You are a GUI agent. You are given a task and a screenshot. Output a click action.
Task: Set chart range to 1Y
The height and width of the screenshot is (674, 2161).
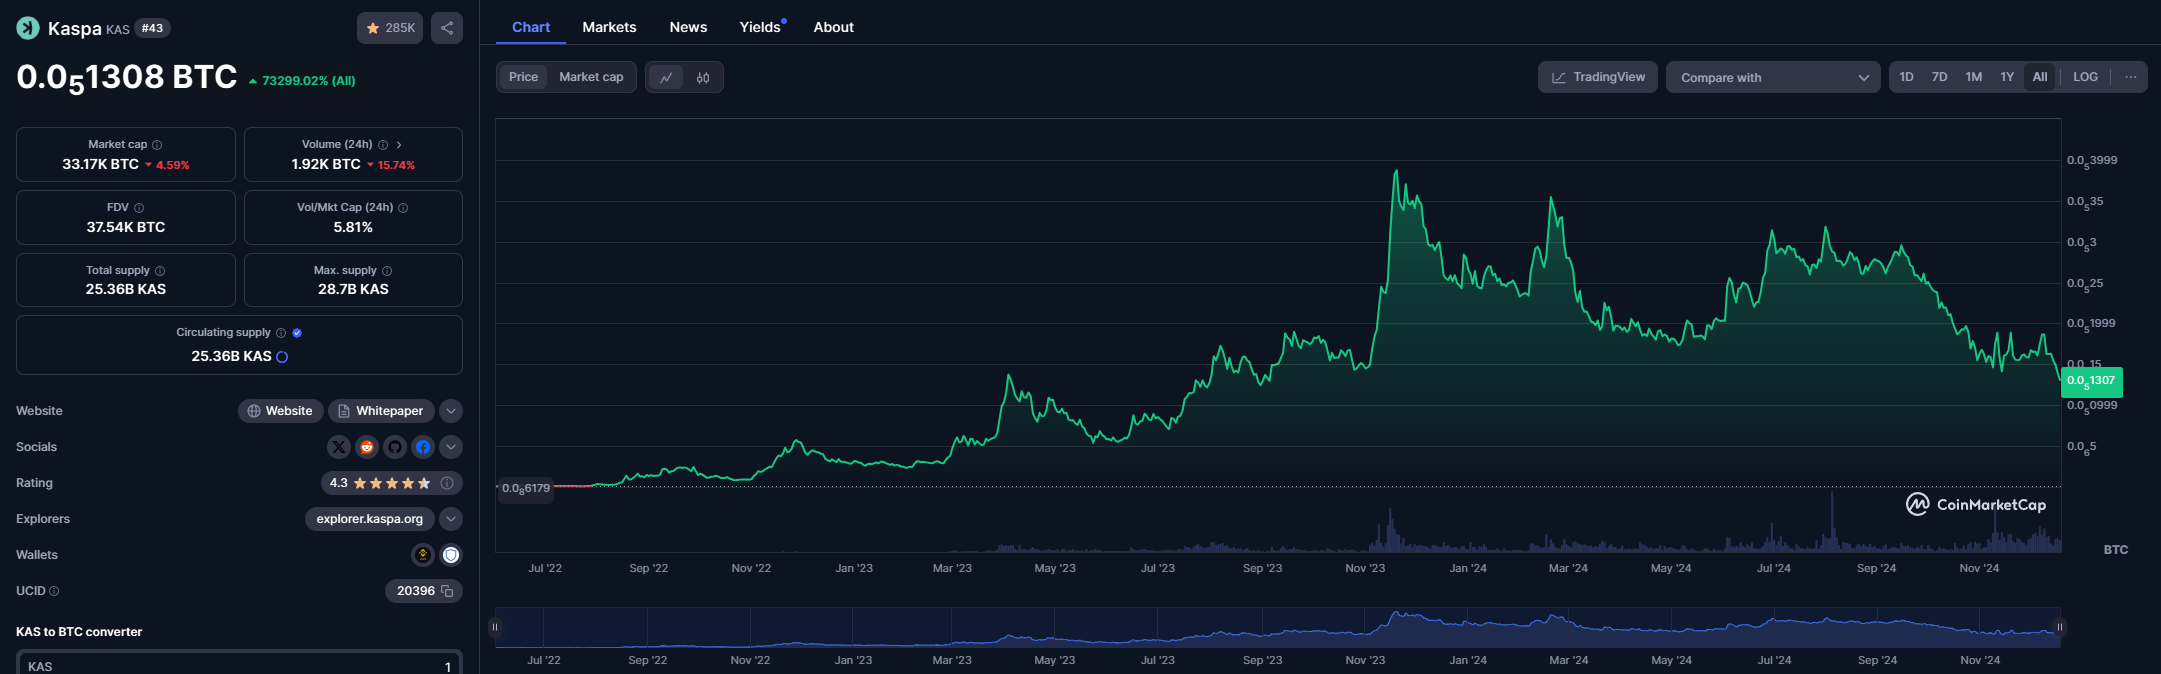2007,77
